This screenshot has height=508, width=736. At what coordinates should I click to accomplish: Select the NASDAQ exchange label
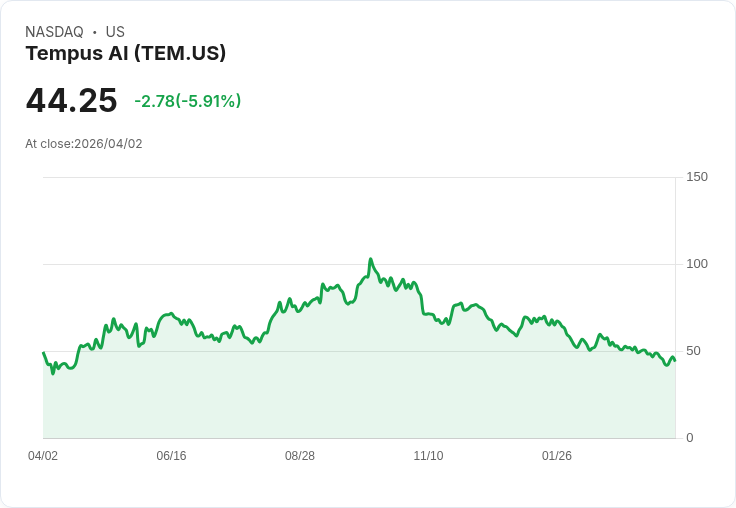[54, 32]
